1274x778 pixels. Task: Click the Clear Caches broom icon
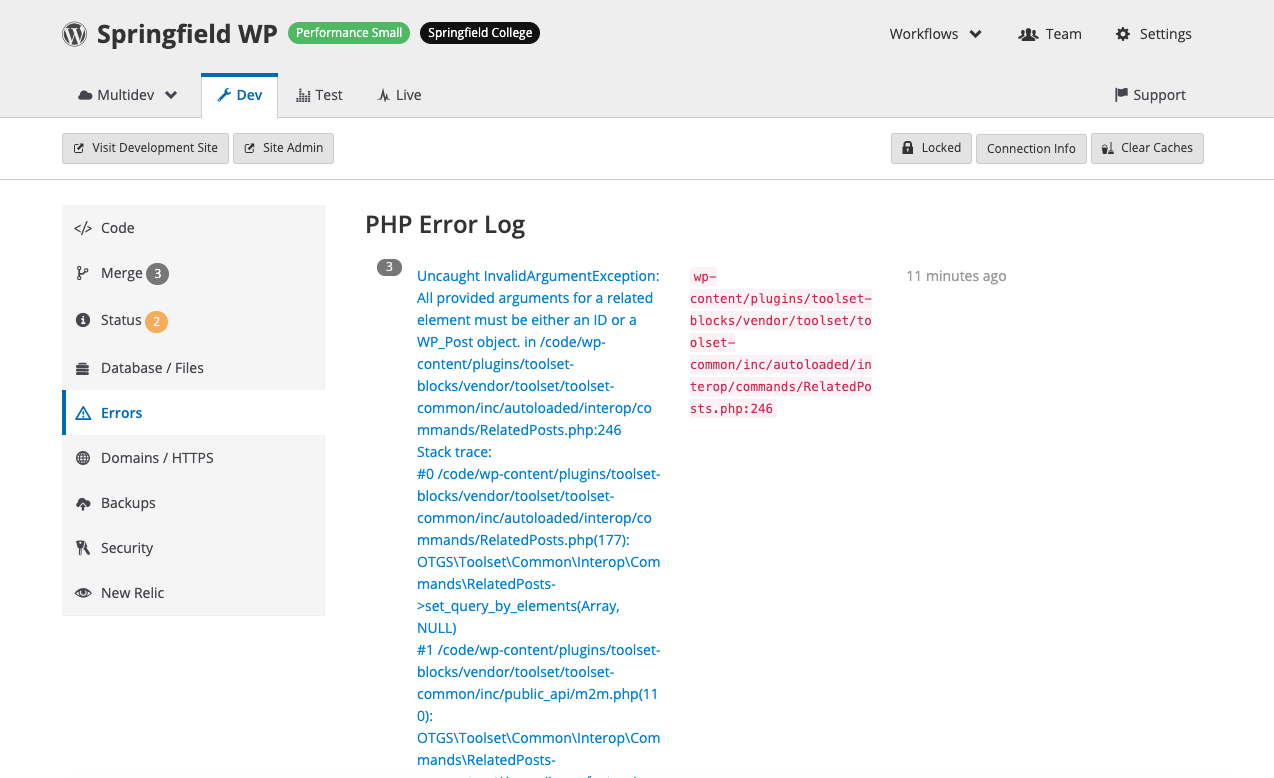tap(1108, 148)
